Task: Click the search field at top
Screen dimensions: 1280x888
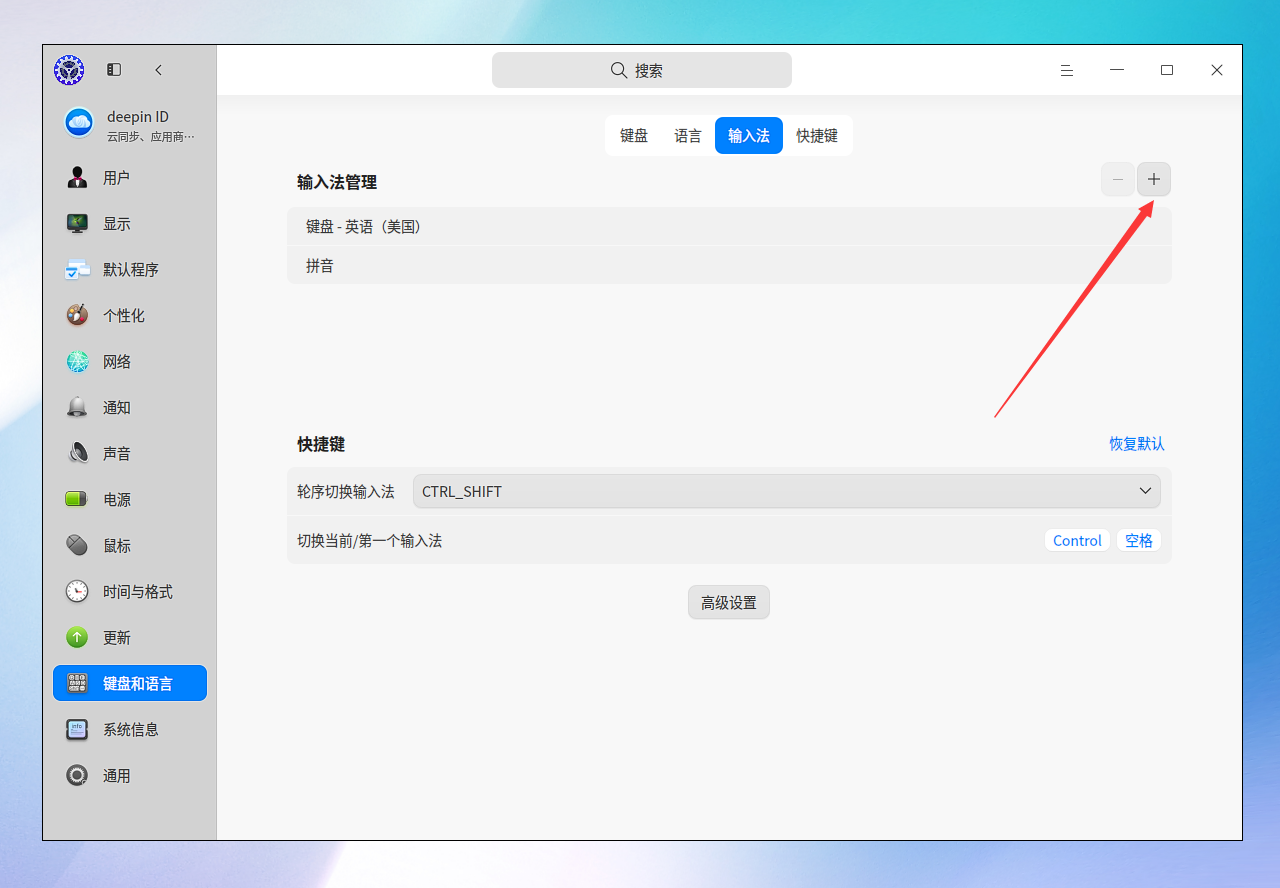Action: (x=642, y=70)
